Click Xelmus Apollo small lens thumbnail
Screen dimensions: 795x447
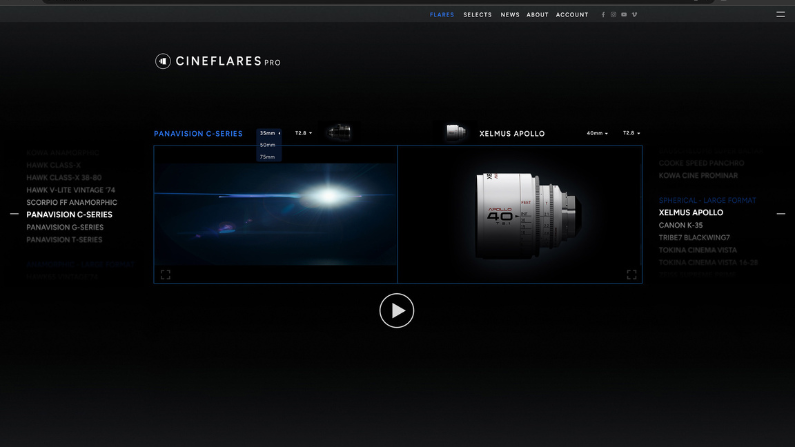[455, 132]
